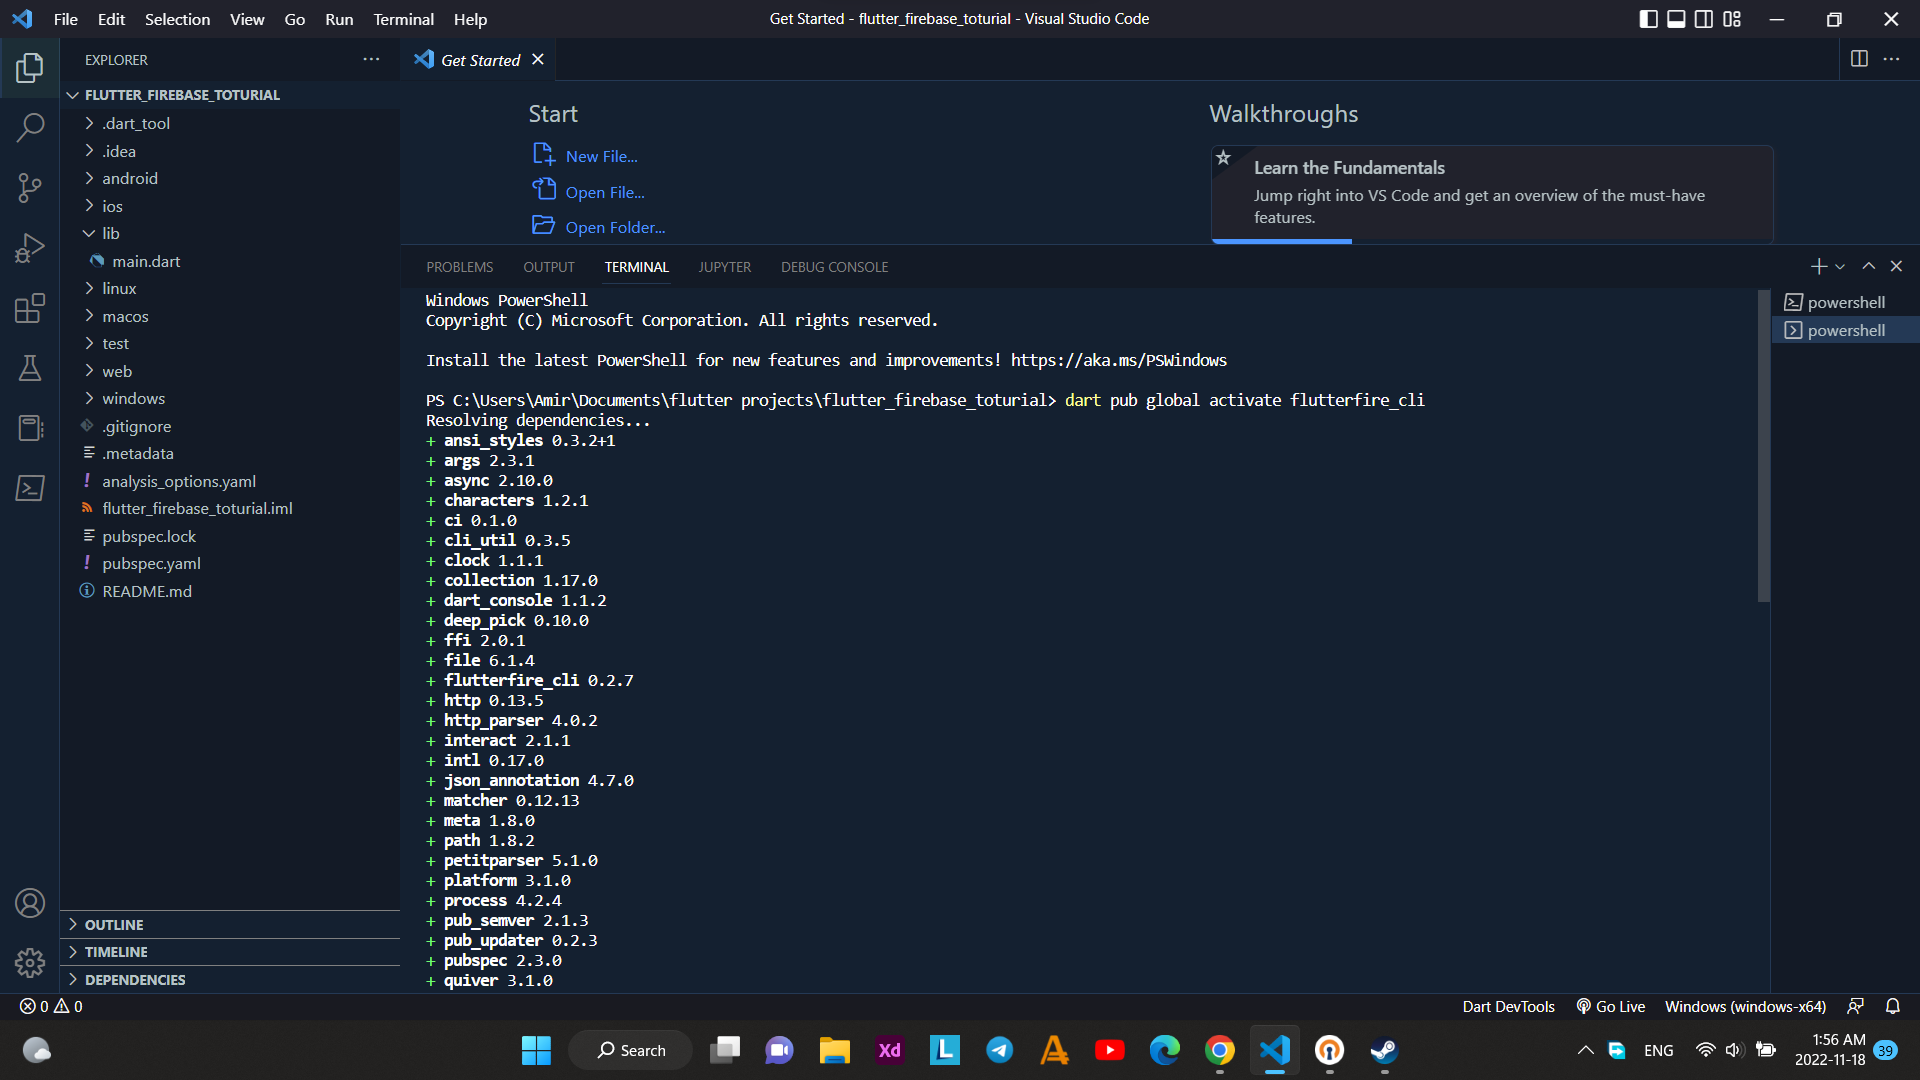Switch to the Jupyter tab

(724, 267)
